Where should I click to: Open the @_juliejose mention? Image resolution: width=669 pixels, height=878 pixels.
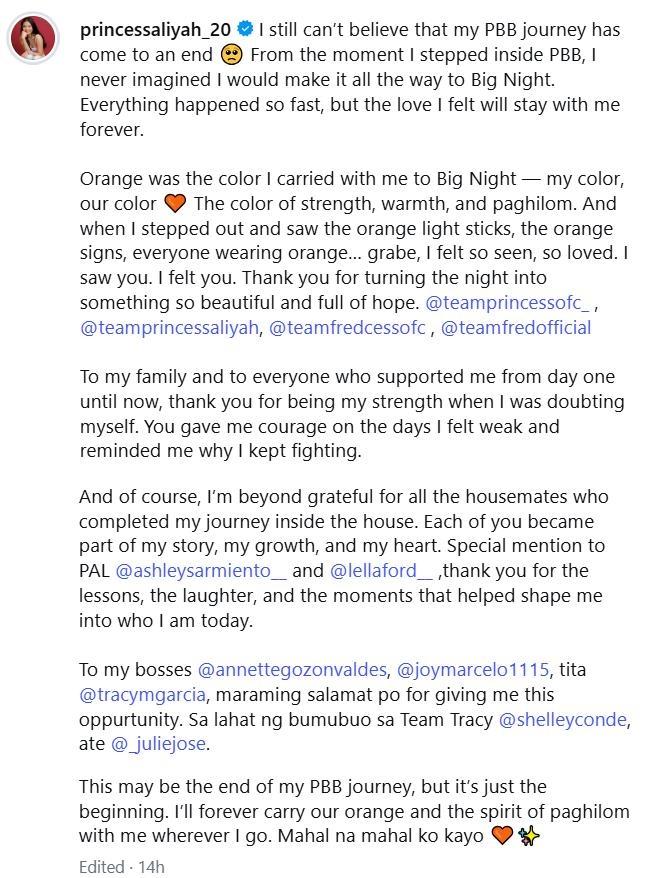[160, 743]
